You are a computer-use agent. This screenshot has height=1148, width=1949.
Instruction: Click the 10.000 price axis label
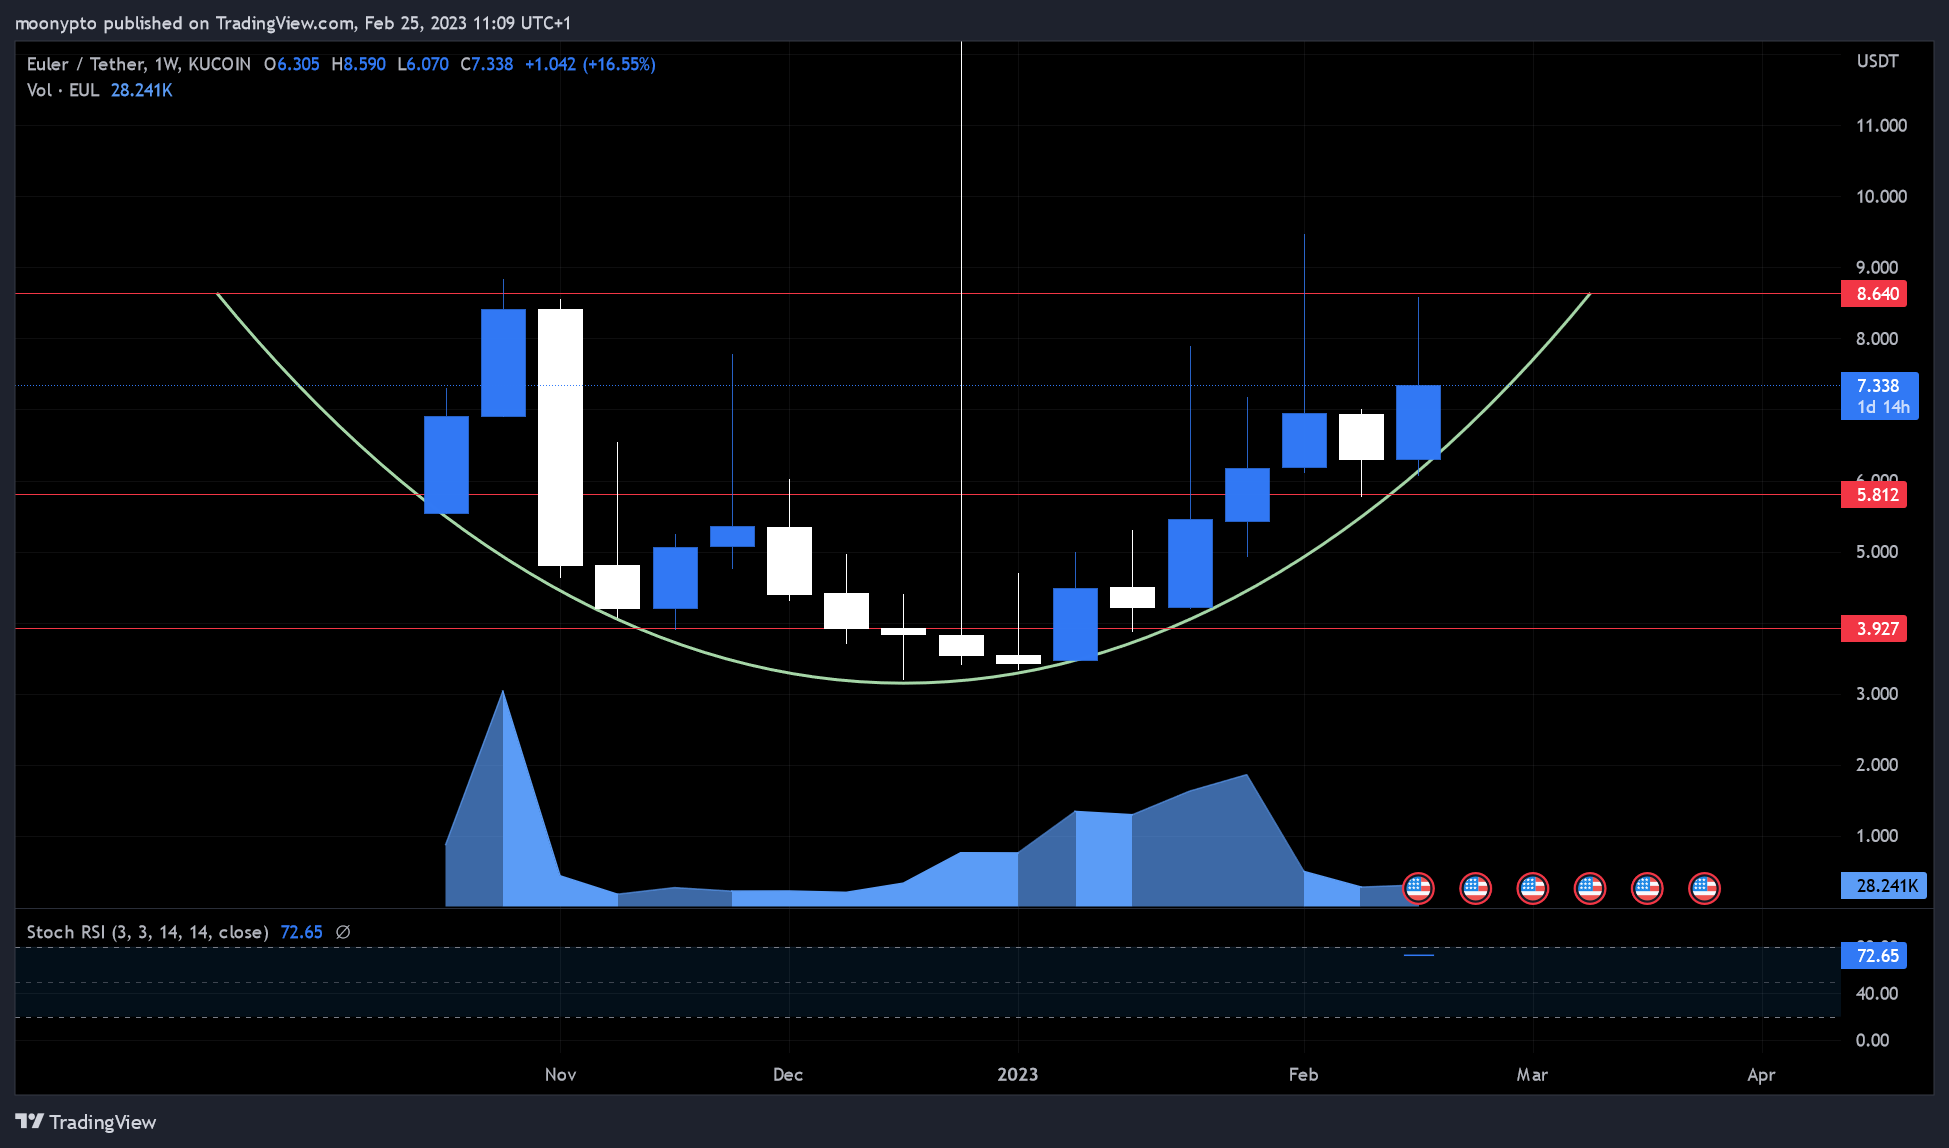[1881, 197]
